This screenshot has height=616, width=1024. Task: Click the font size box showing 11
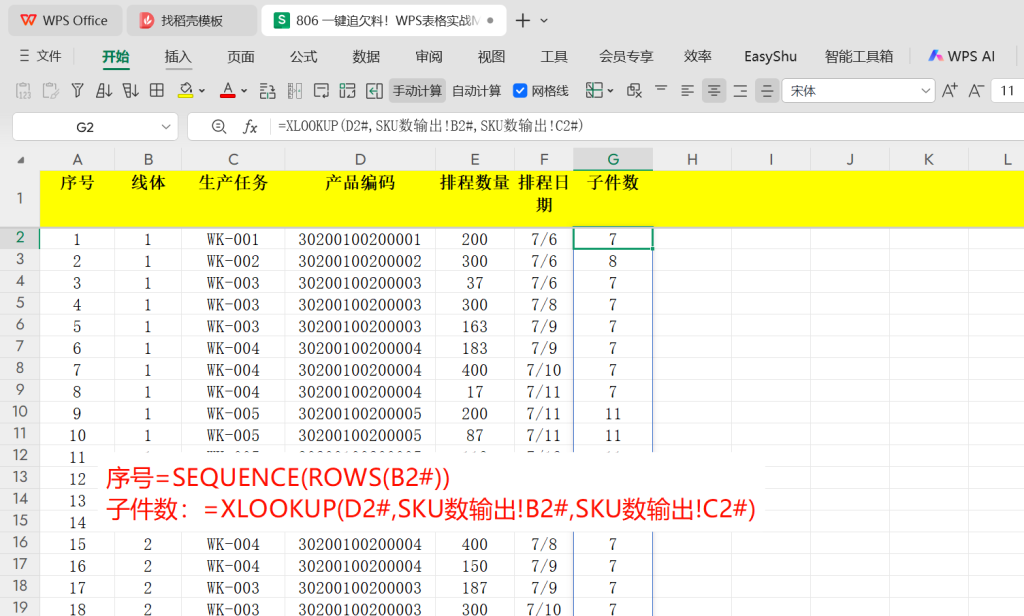[x=1008, y=91]
